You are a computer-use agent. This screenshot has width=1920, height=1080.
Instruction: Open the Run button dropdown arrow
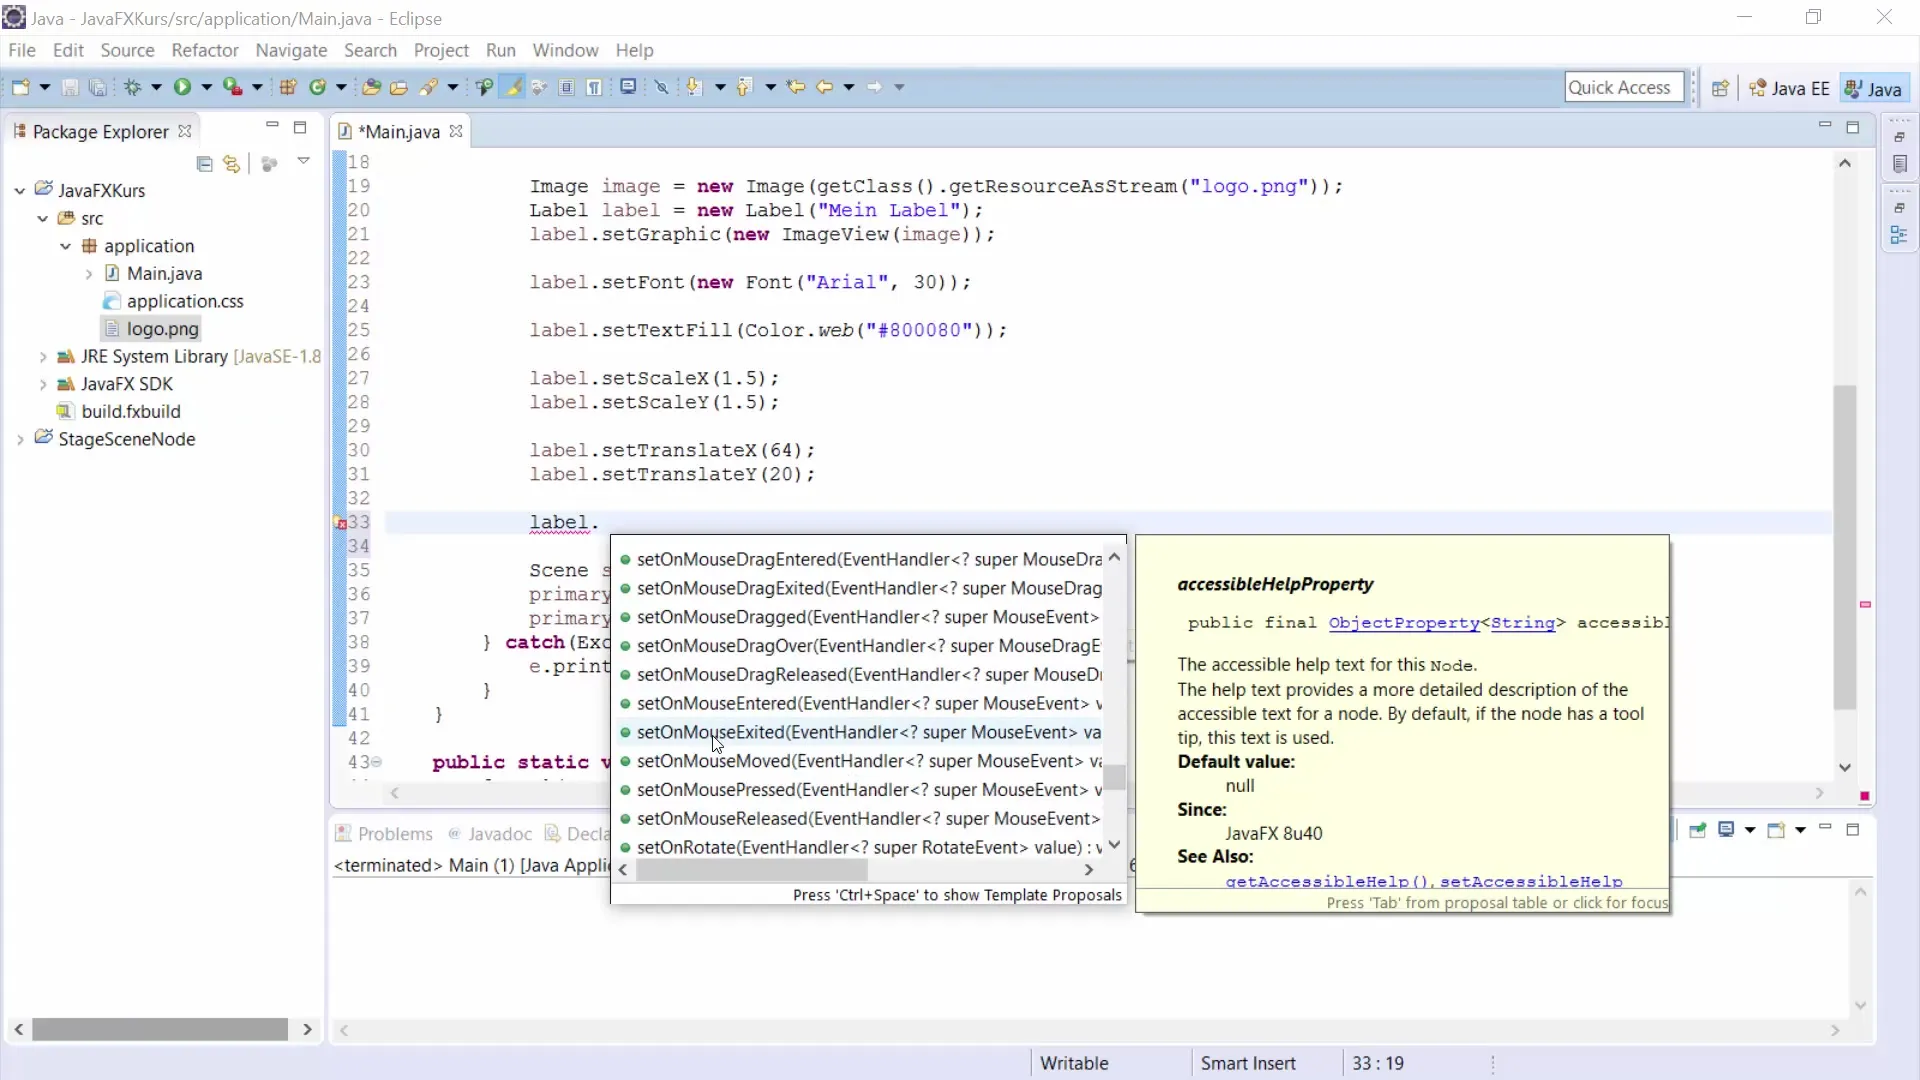tap(207, 88)
